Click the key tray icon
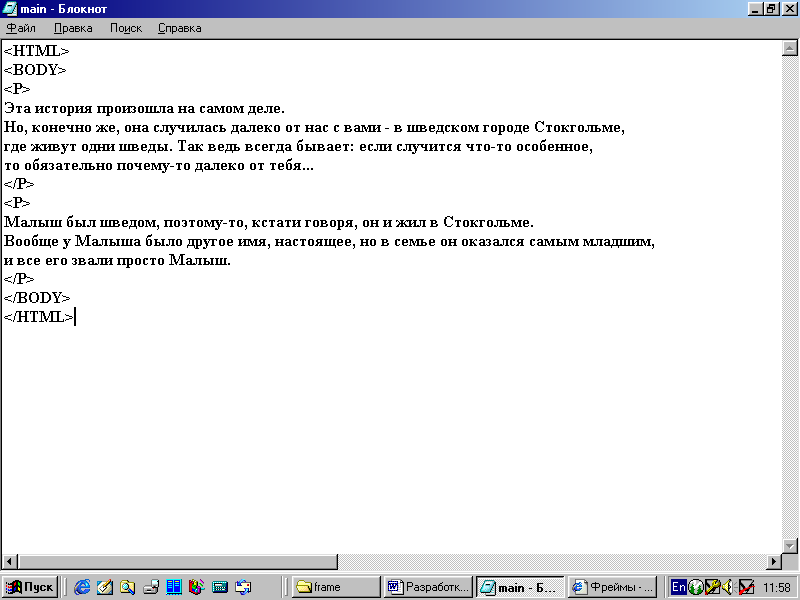 click(x=712, y=587)
